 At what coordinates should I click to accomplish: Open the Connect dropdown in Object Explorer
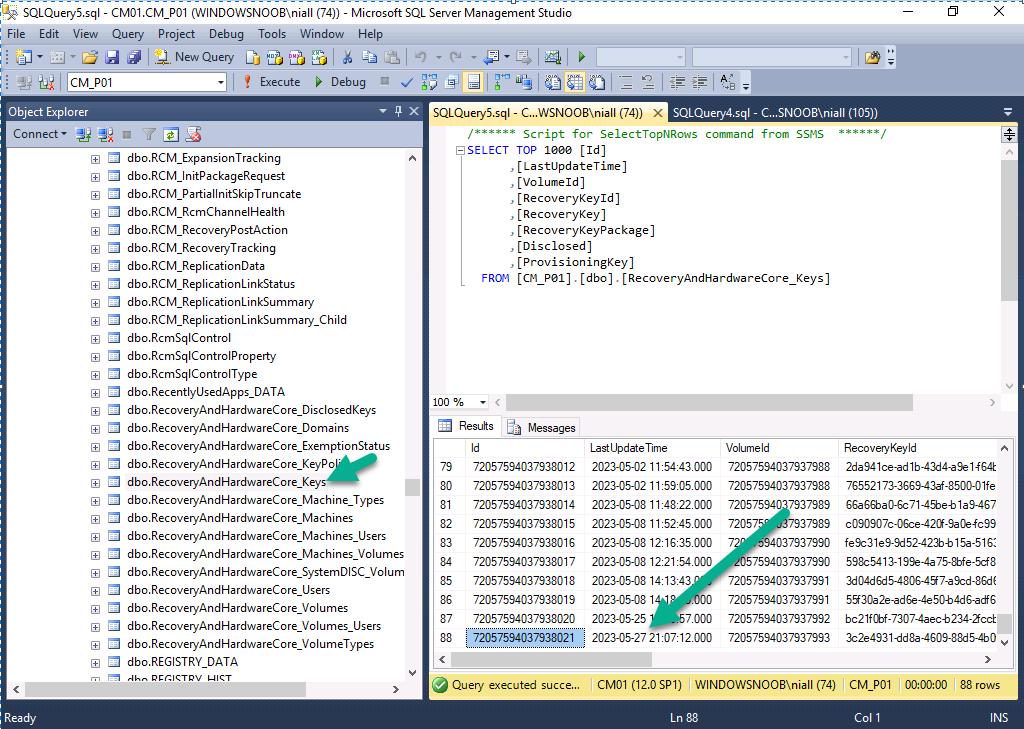tap(40, 134)
